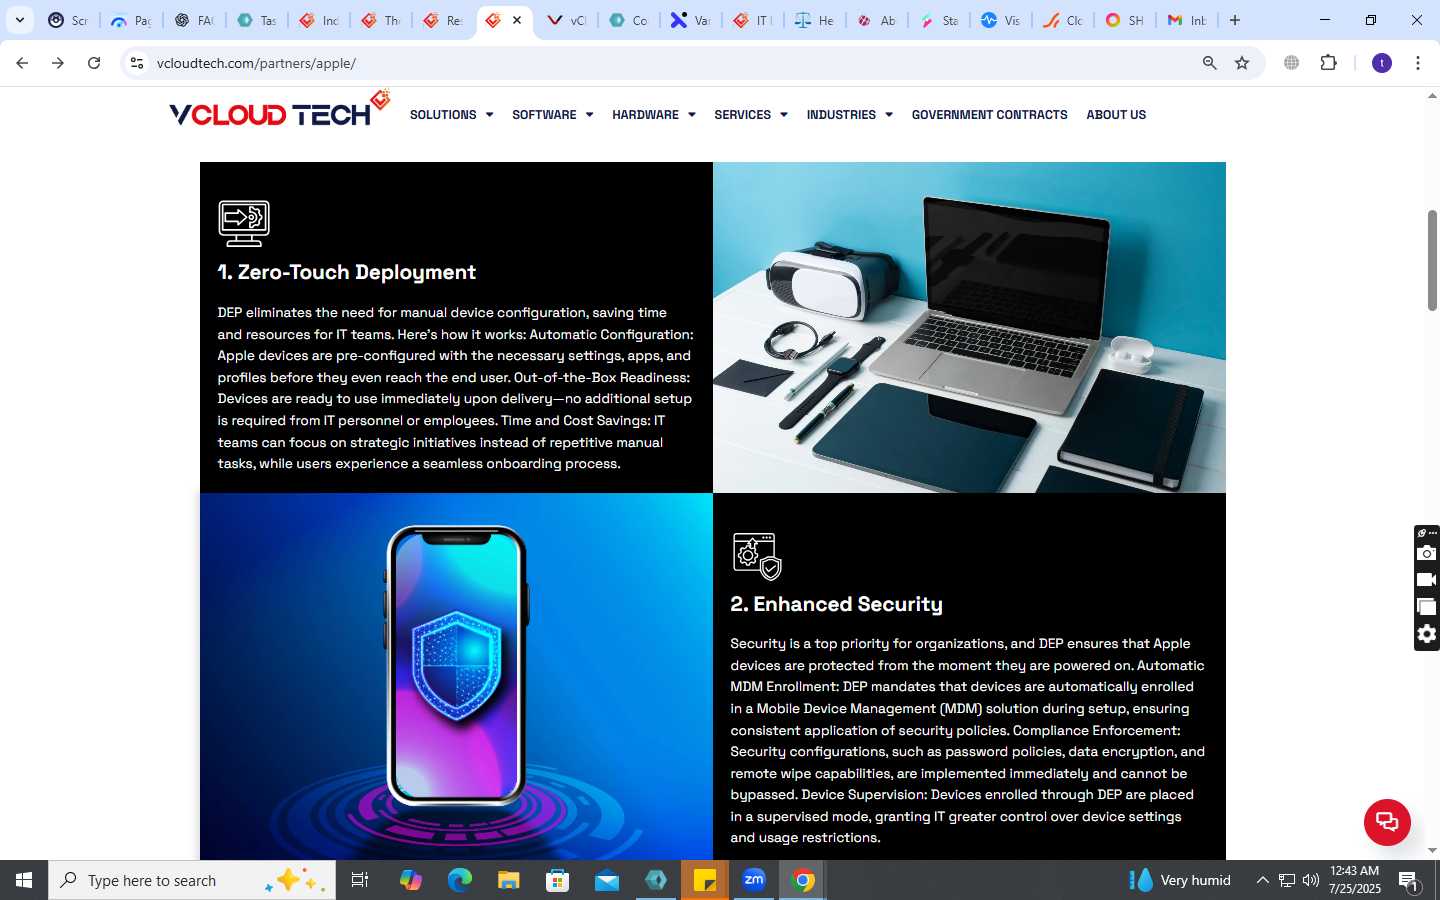Switch to the 'Var' browser tab
1440x900 pixels.
point(690,20)
